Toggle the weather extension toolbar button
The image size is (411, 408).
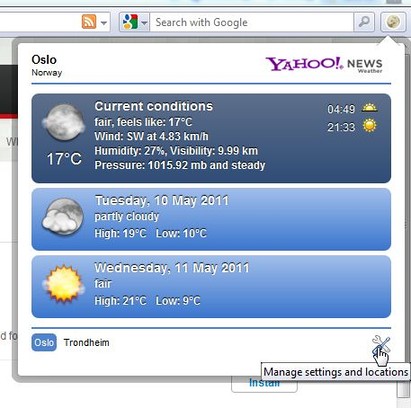tap(393, 22)
